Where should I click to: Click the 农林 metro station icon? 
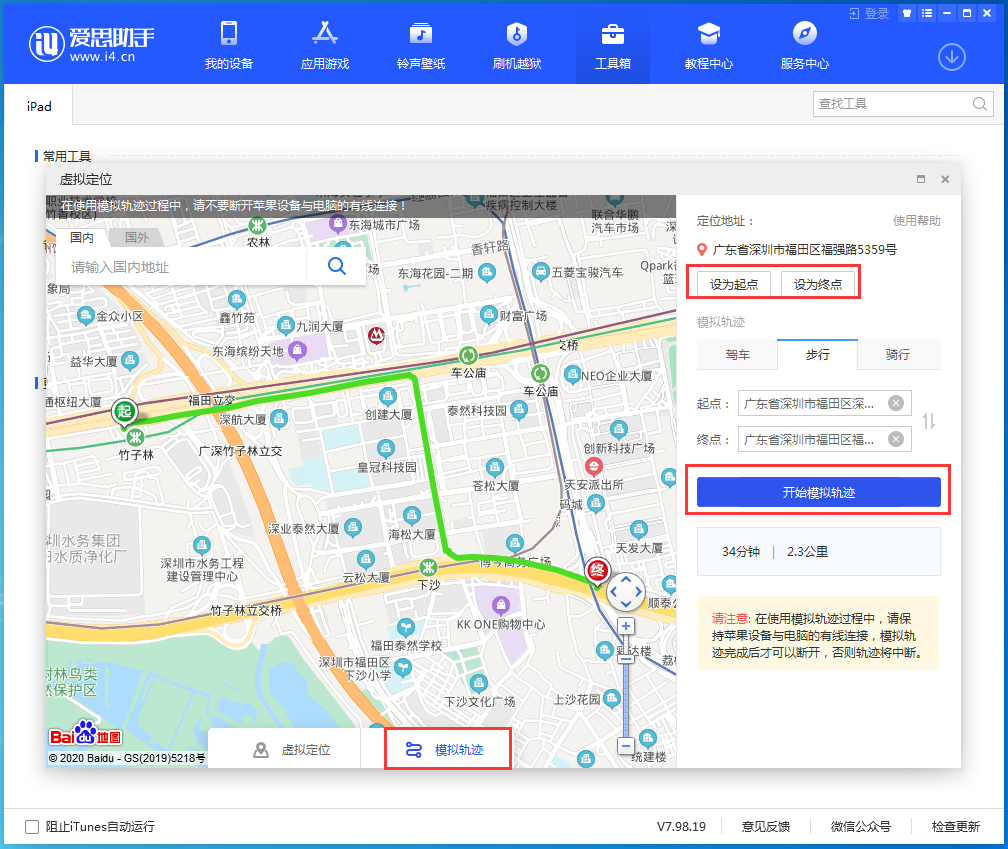click(x=258, y=226)
